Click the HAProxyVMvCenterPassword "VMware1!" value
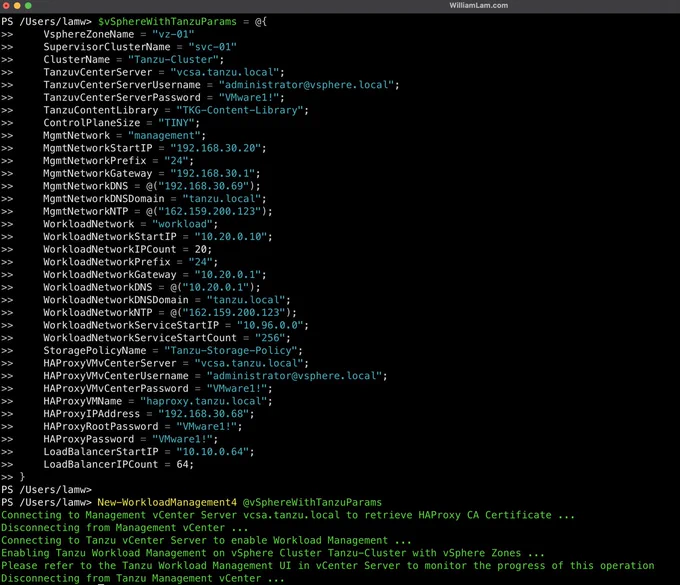This screenshot has height=585, width=680. [x=237, y=389]
